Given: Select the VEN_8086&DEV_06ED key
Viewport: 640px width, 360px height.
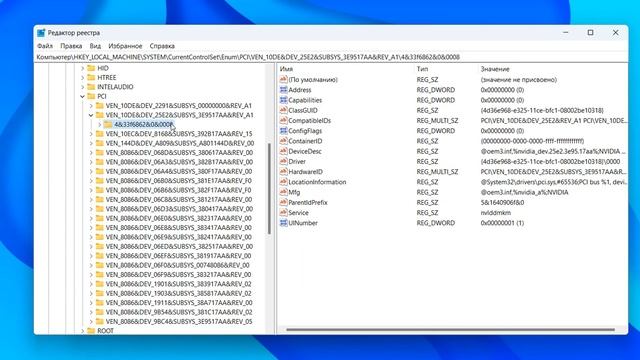Looking at the screenshot, I should pos(179,247).
